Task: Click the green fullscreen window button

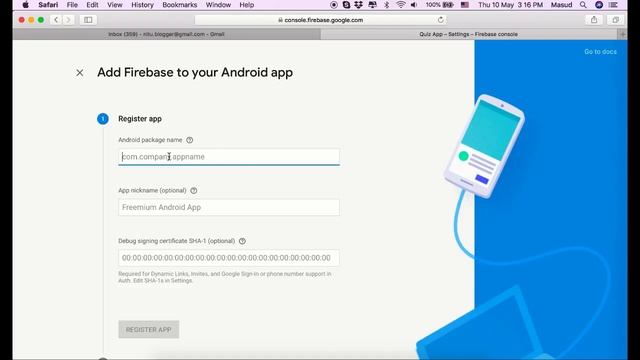Action: click(41, 20)
